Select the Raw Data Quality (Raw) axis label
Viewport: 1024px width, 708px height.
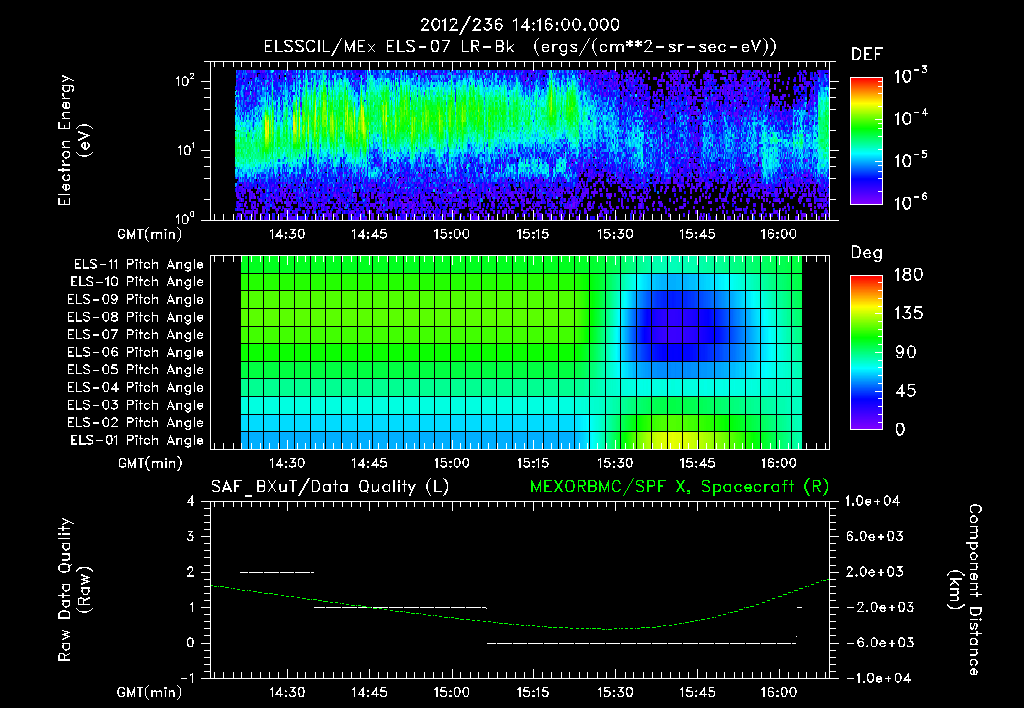pos(74,590)
